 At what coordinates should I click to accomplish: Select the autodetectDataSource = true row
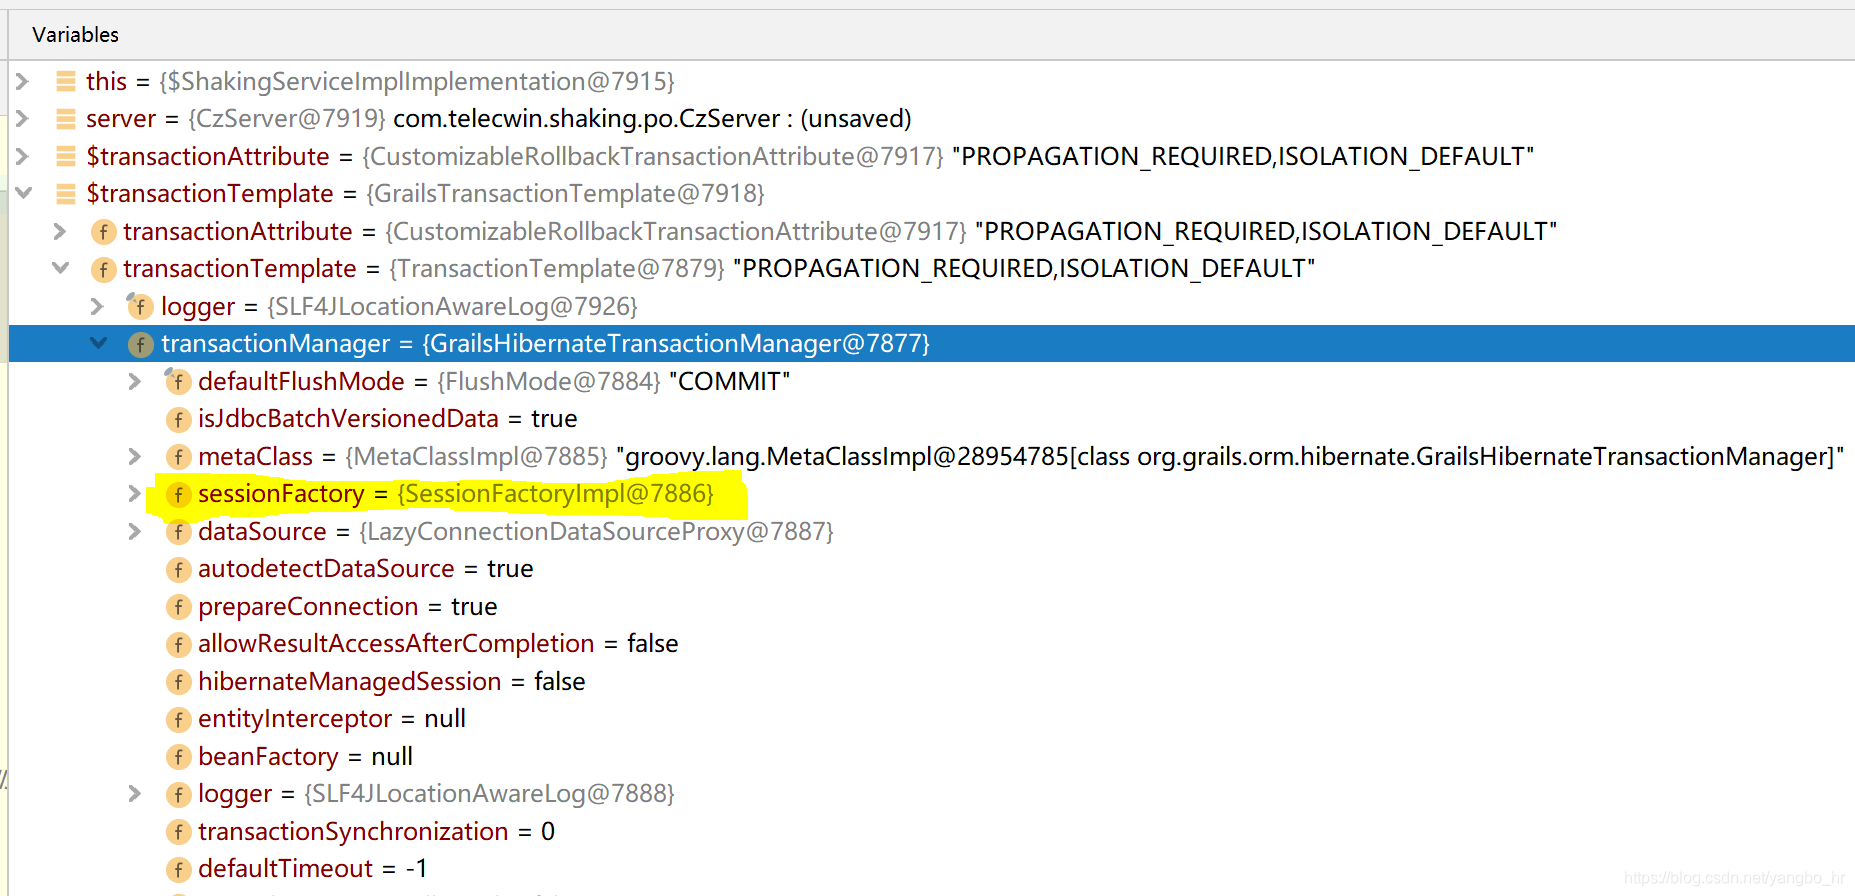point(365,568)
